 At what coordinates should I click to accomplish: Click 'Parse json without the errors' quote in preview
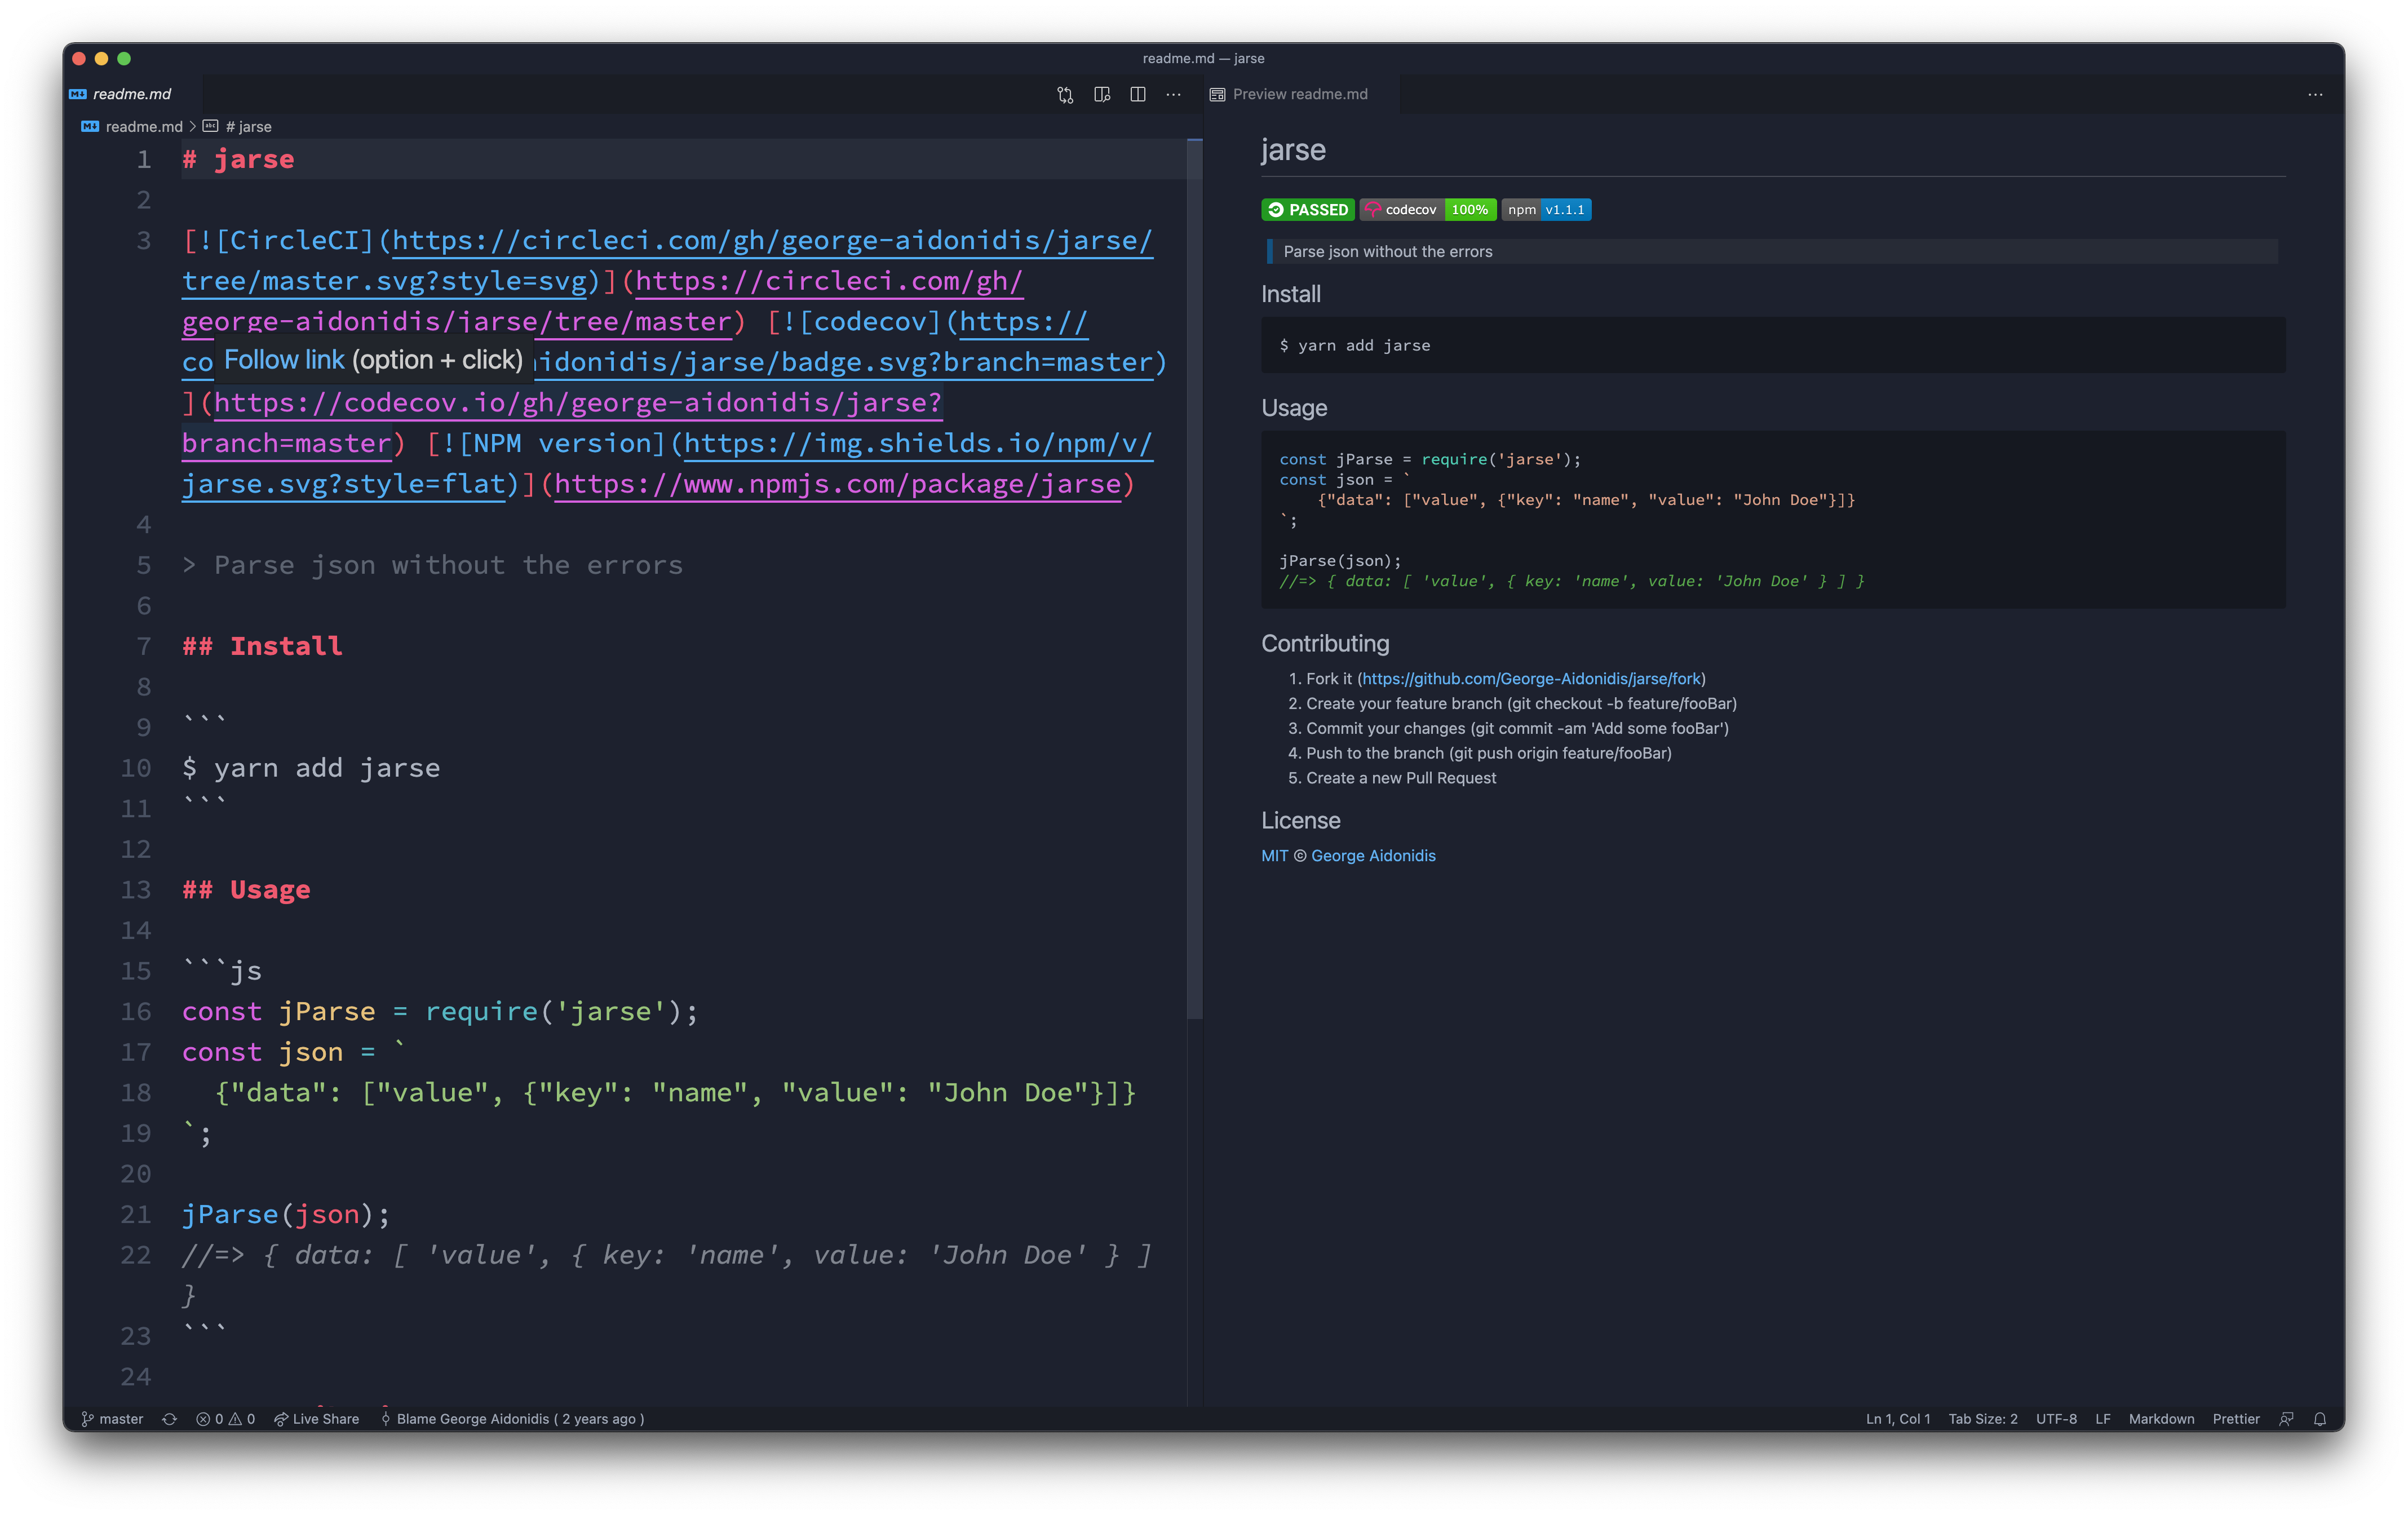(1388, 251)
